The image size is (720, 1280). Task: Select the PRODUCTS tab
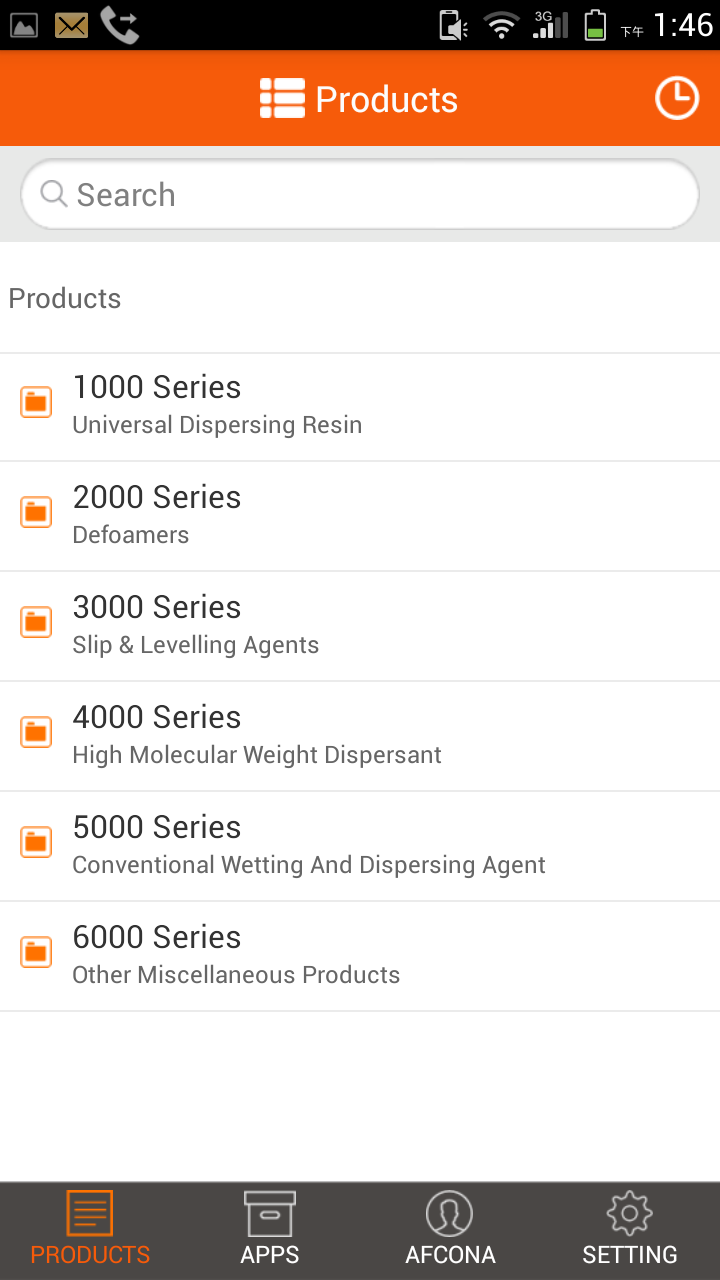pyautogui.click(x=90, y=1230)
